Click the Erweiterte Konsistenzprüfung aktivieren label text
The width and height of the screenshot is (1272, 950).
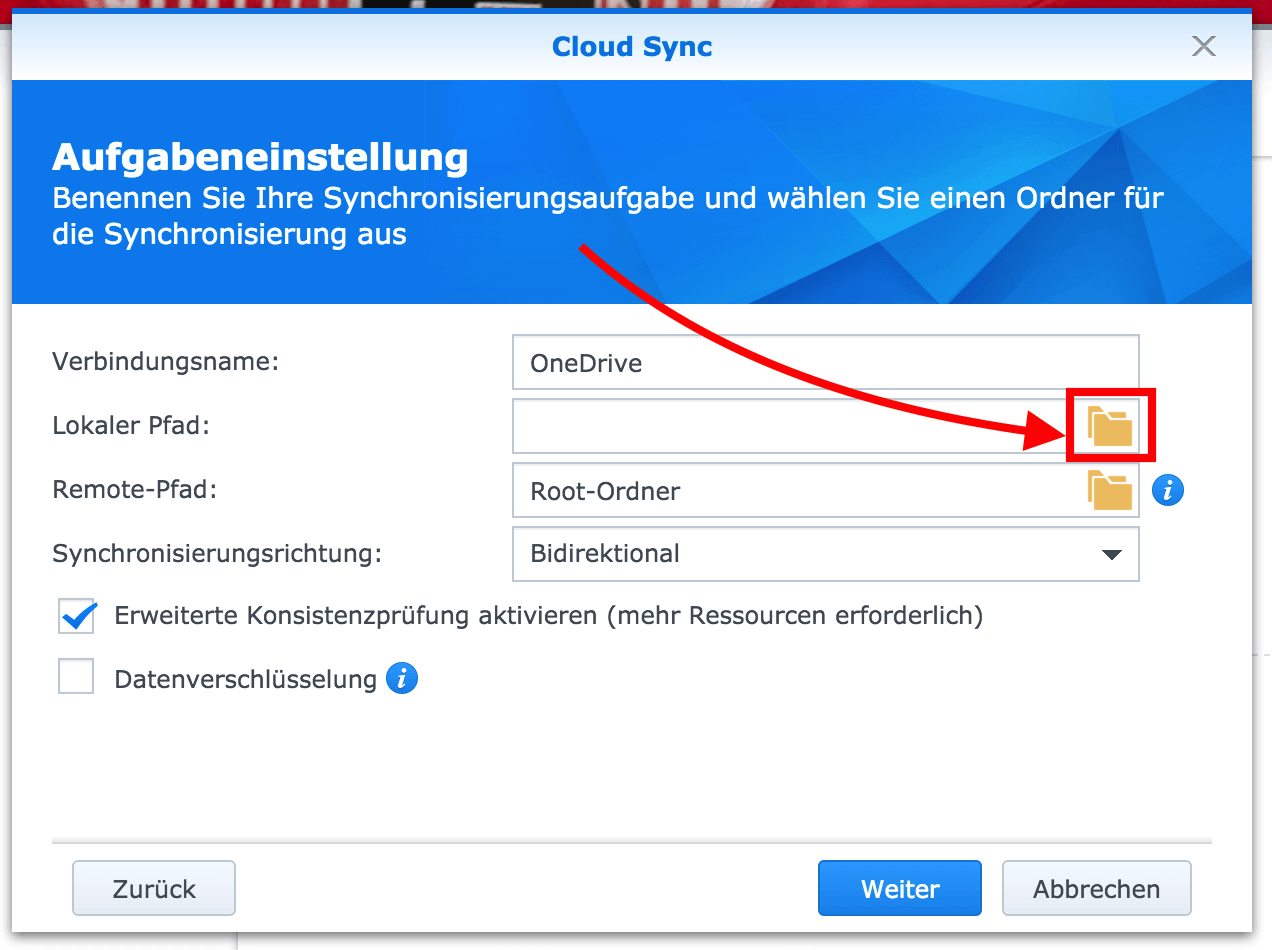(548, 616)
